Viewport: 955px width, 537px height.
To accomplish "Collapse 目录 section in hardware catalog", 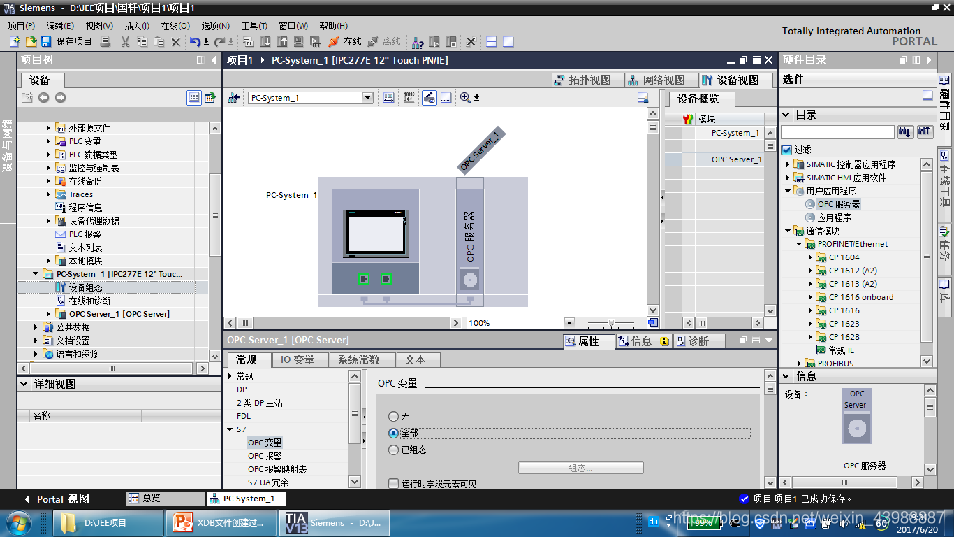I will click(786, 115).
